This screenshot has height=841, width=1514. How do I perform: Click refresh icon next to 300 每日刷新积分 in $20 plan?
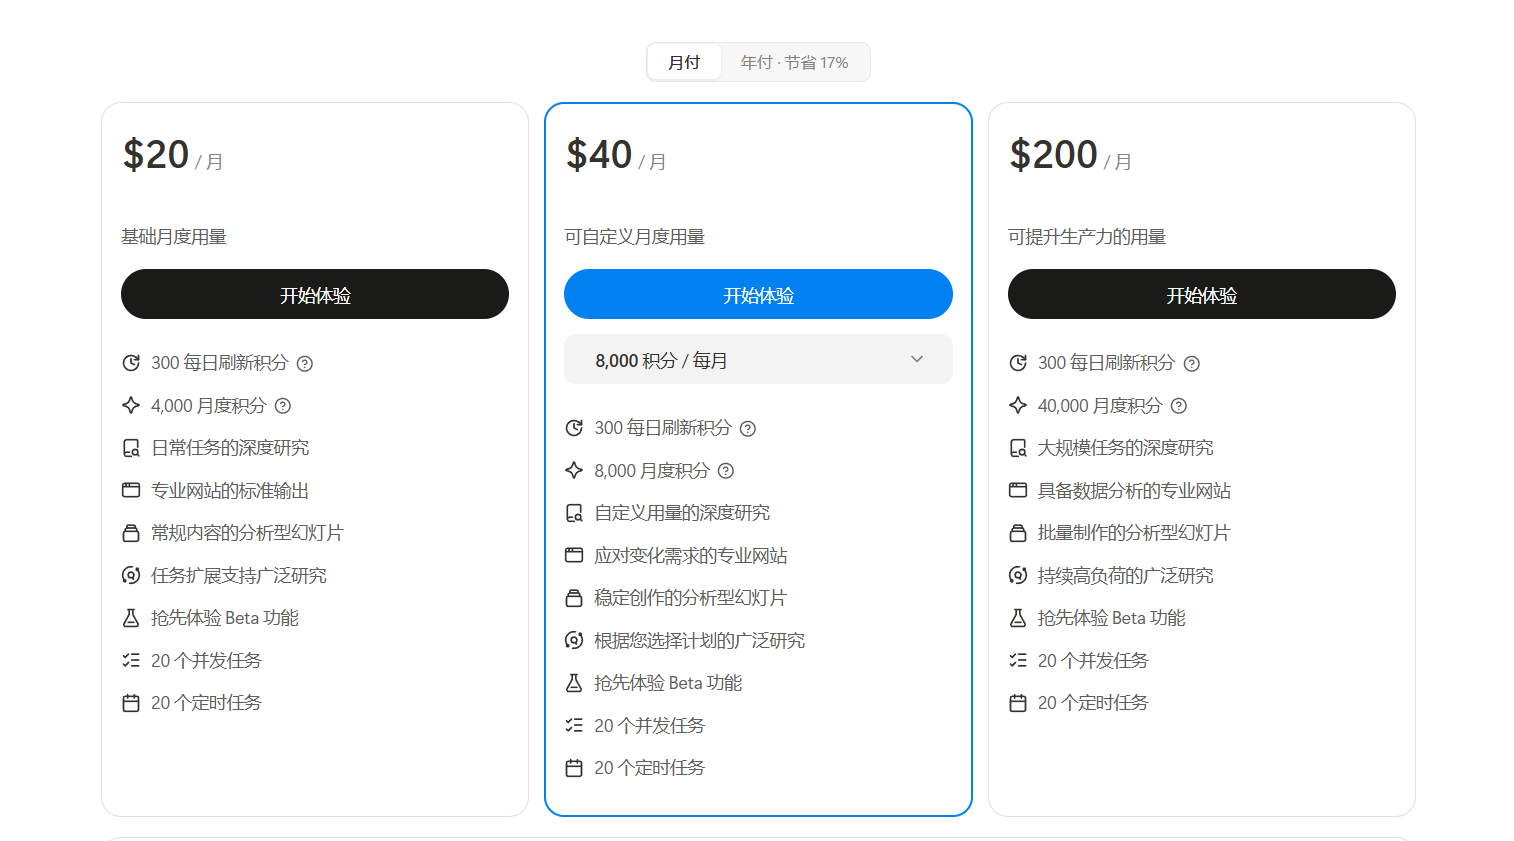(131, 363)
